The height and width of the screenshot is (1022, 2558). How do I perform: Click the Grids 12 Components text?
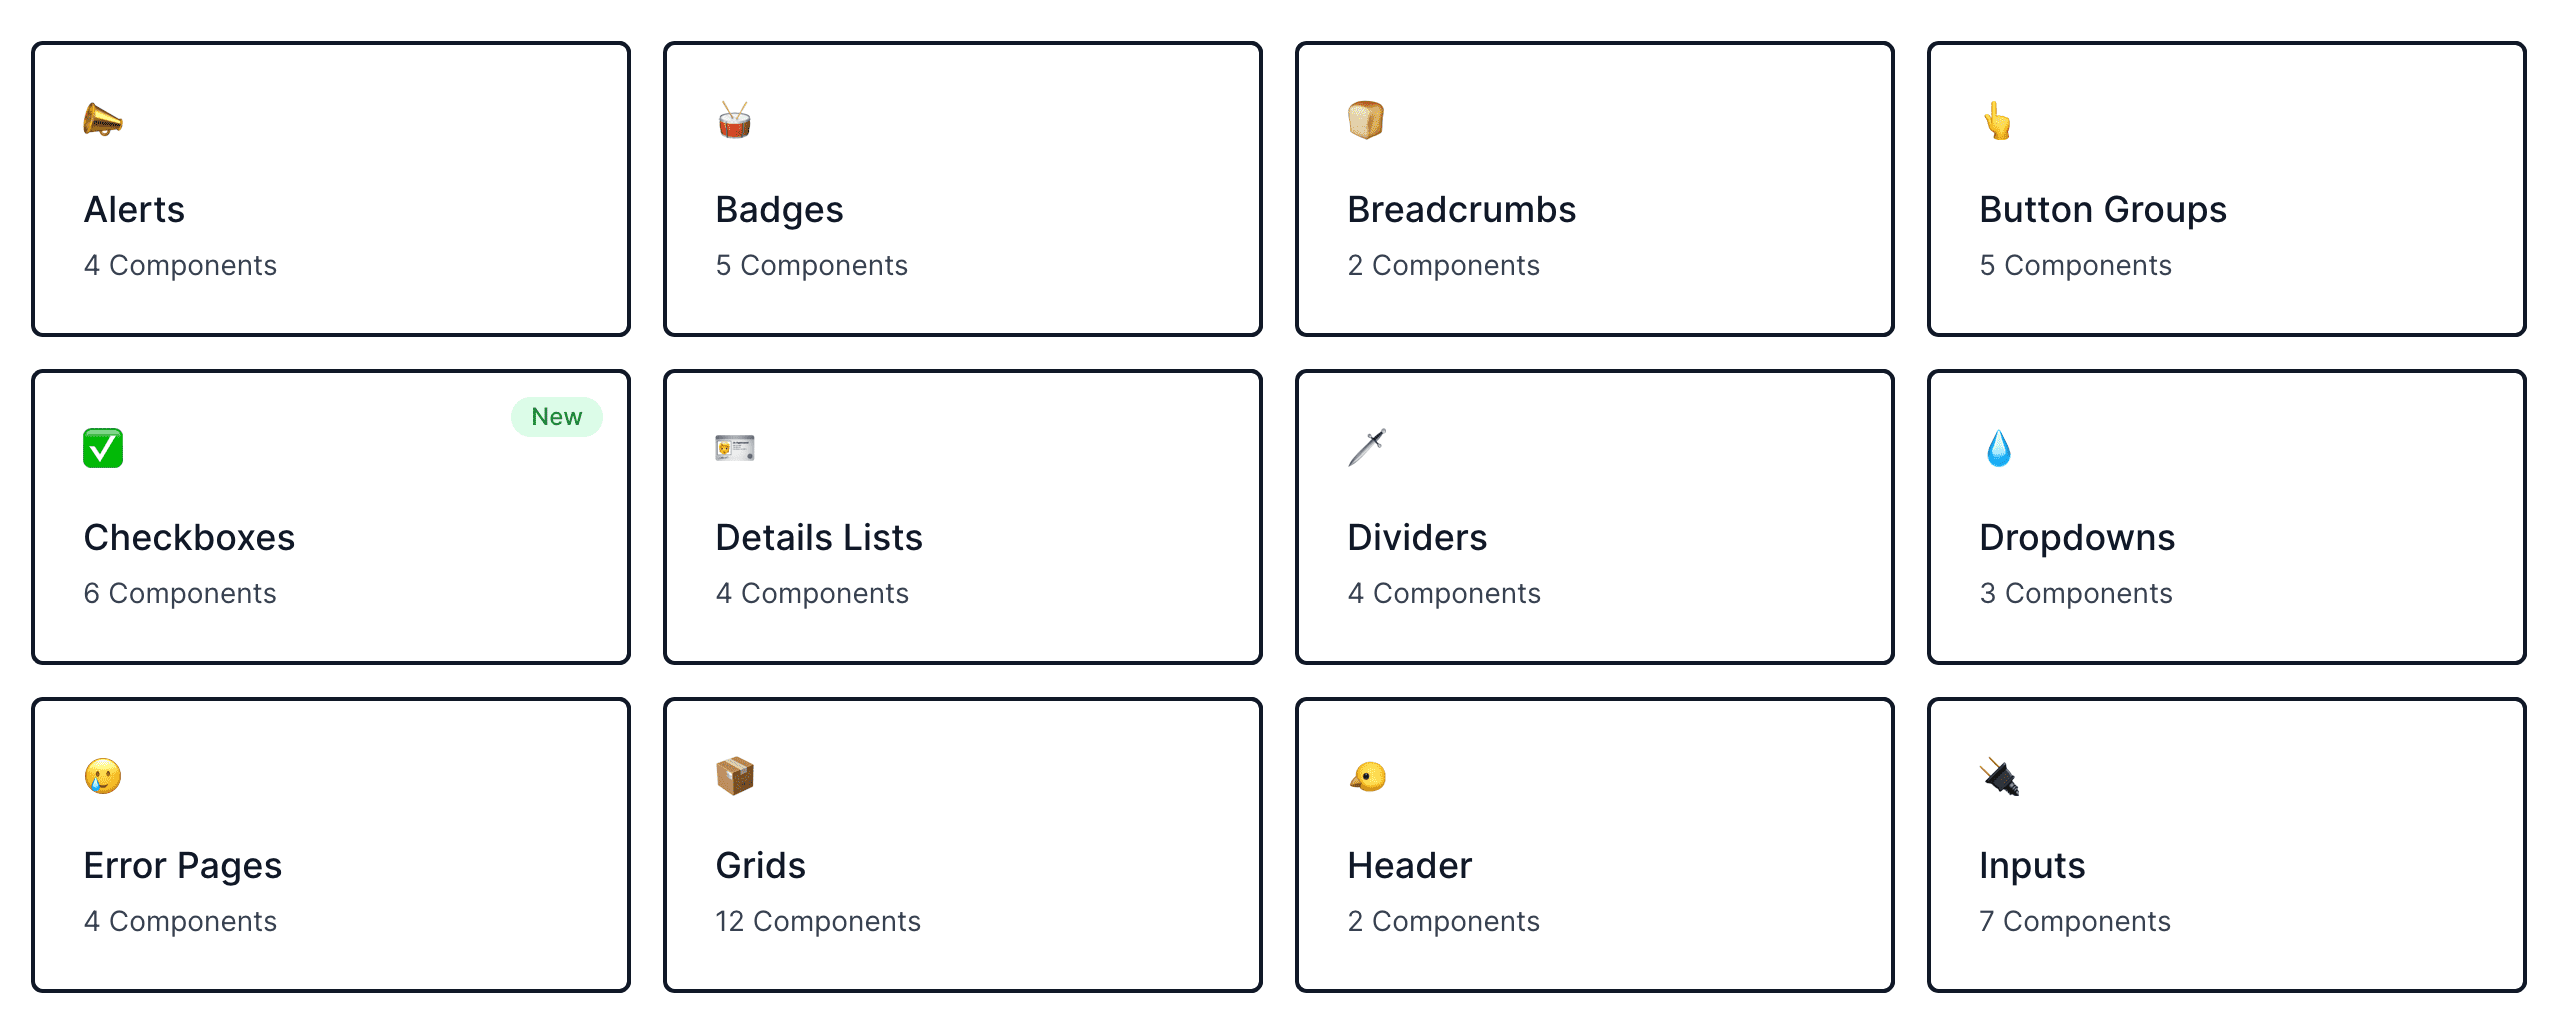coord(817,921)
